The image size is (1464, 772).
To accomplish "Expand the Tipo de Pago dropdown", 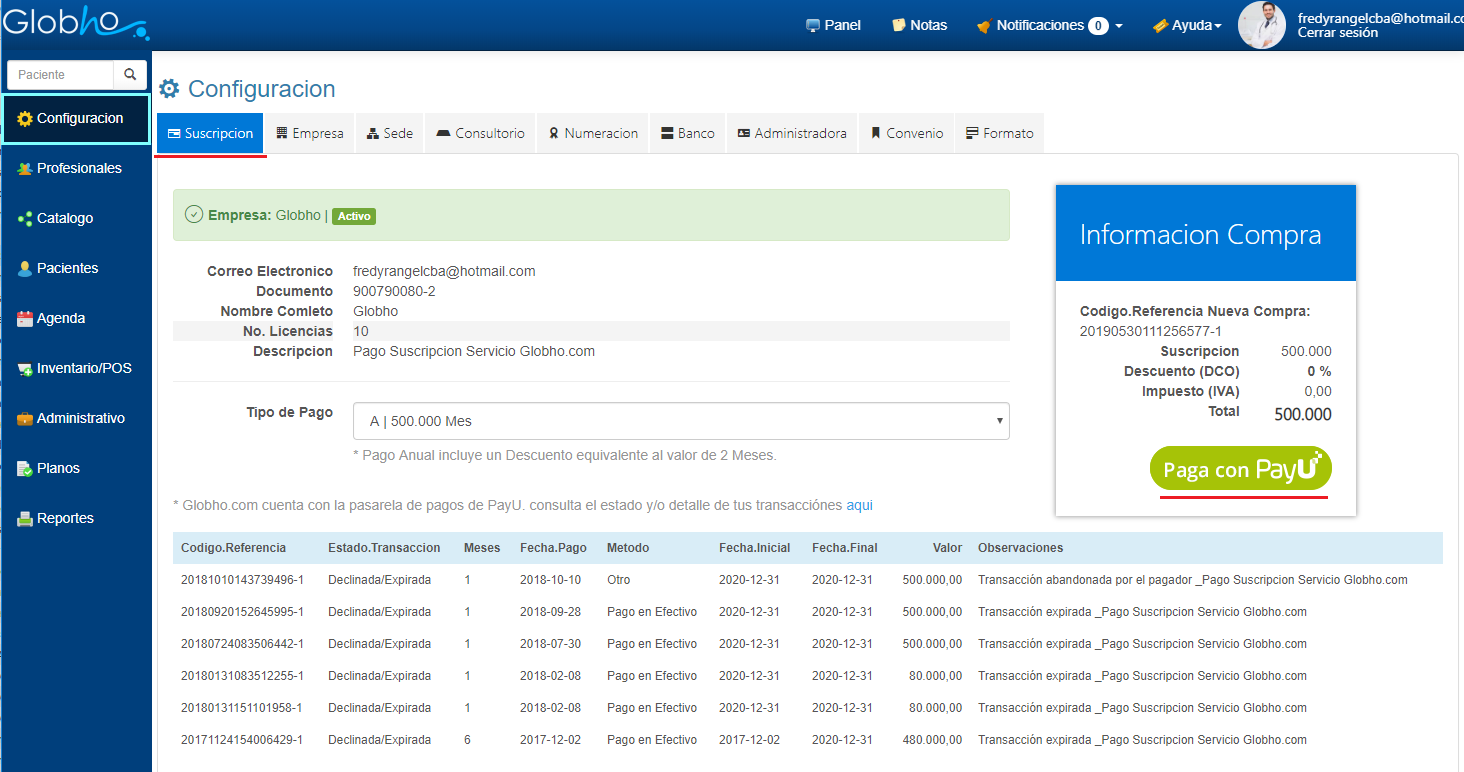I will click(680, 421).
